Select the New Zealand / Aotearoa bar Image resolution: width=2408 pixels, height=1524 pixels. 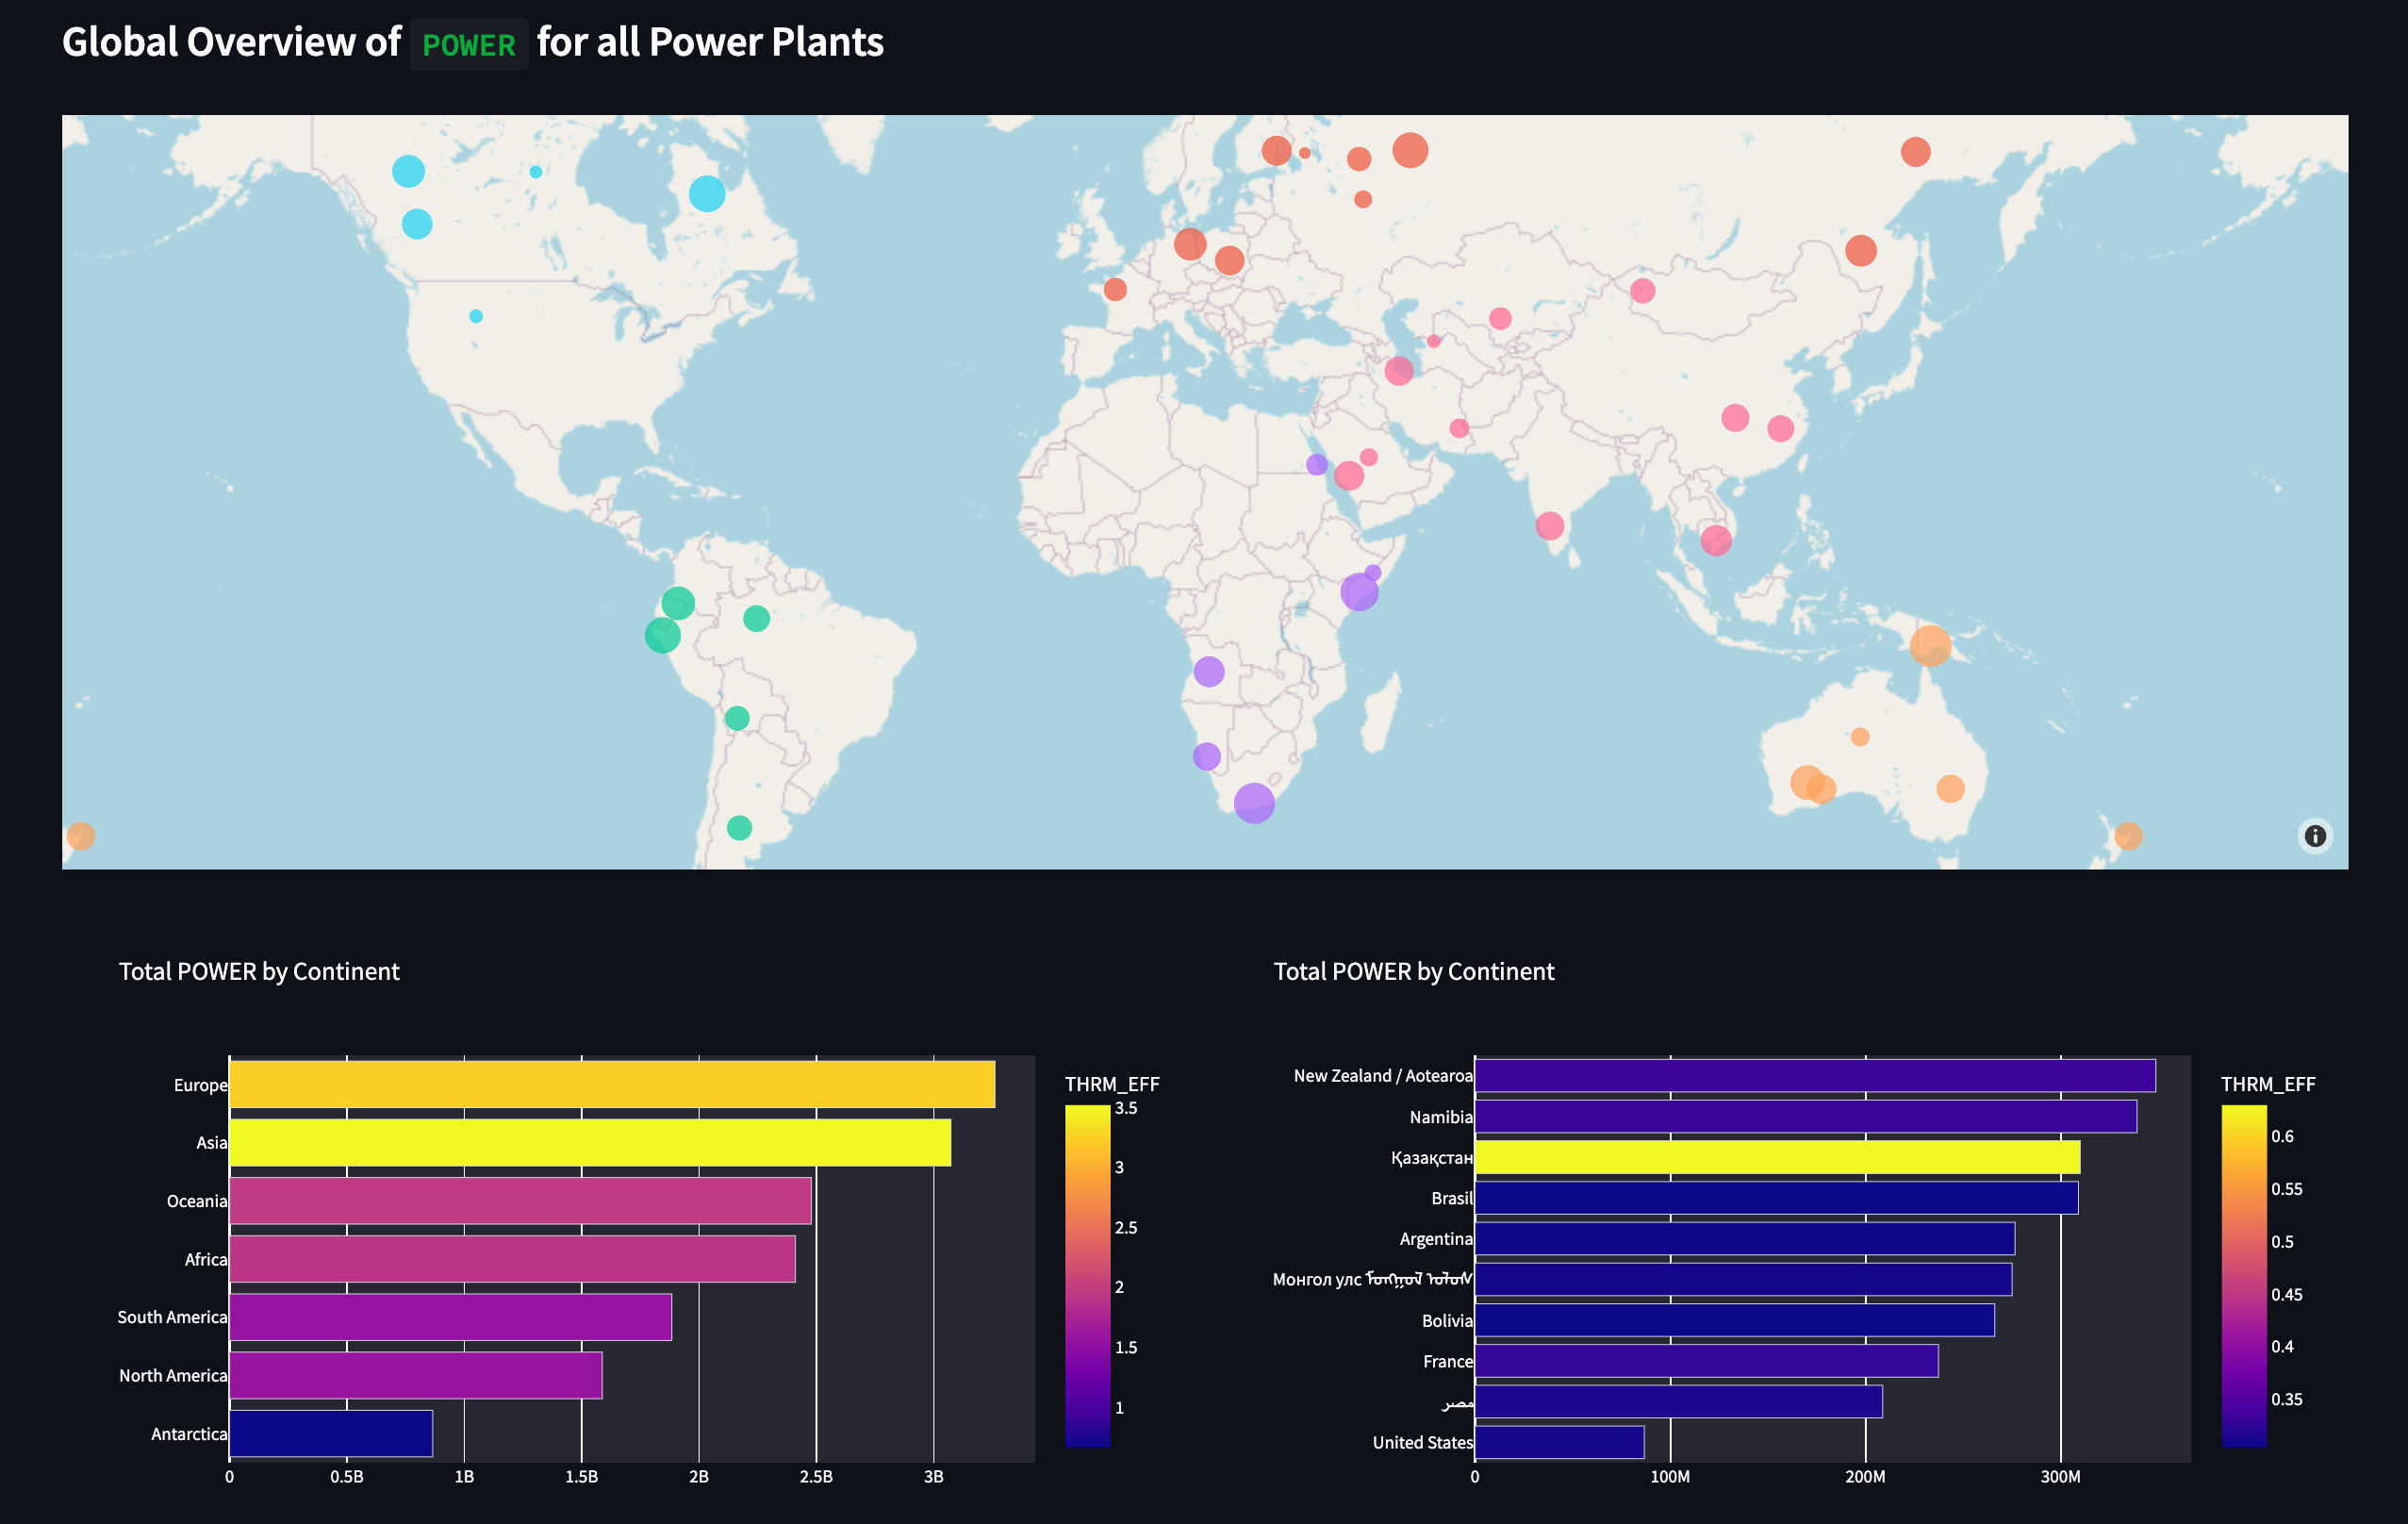(1814, 1076)
